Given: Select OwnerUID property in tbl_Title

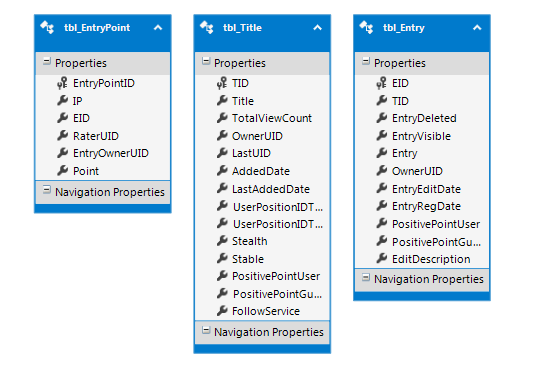Looking at the screenshot, I should click(x=257, y=136).
